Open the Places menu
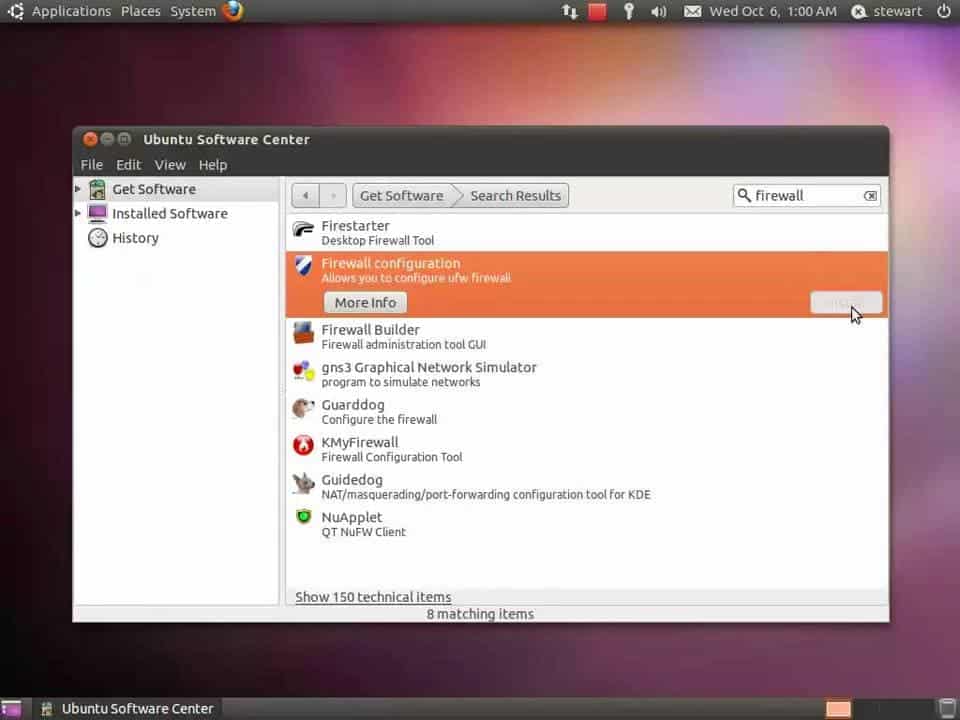960x720 pixels. point(141,11)
